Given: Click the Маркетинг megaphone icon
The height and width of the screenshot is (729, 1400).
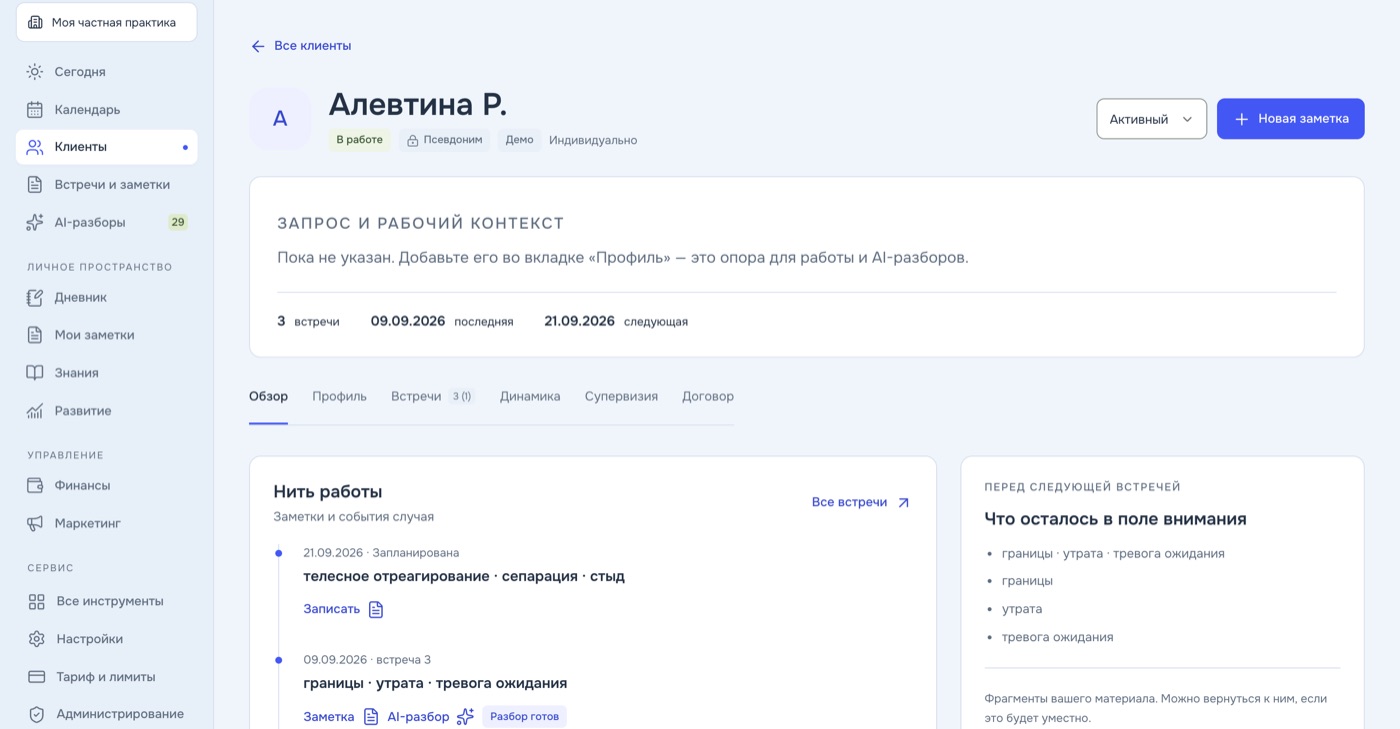Looking at the screenshot, I should pos(35,523).
